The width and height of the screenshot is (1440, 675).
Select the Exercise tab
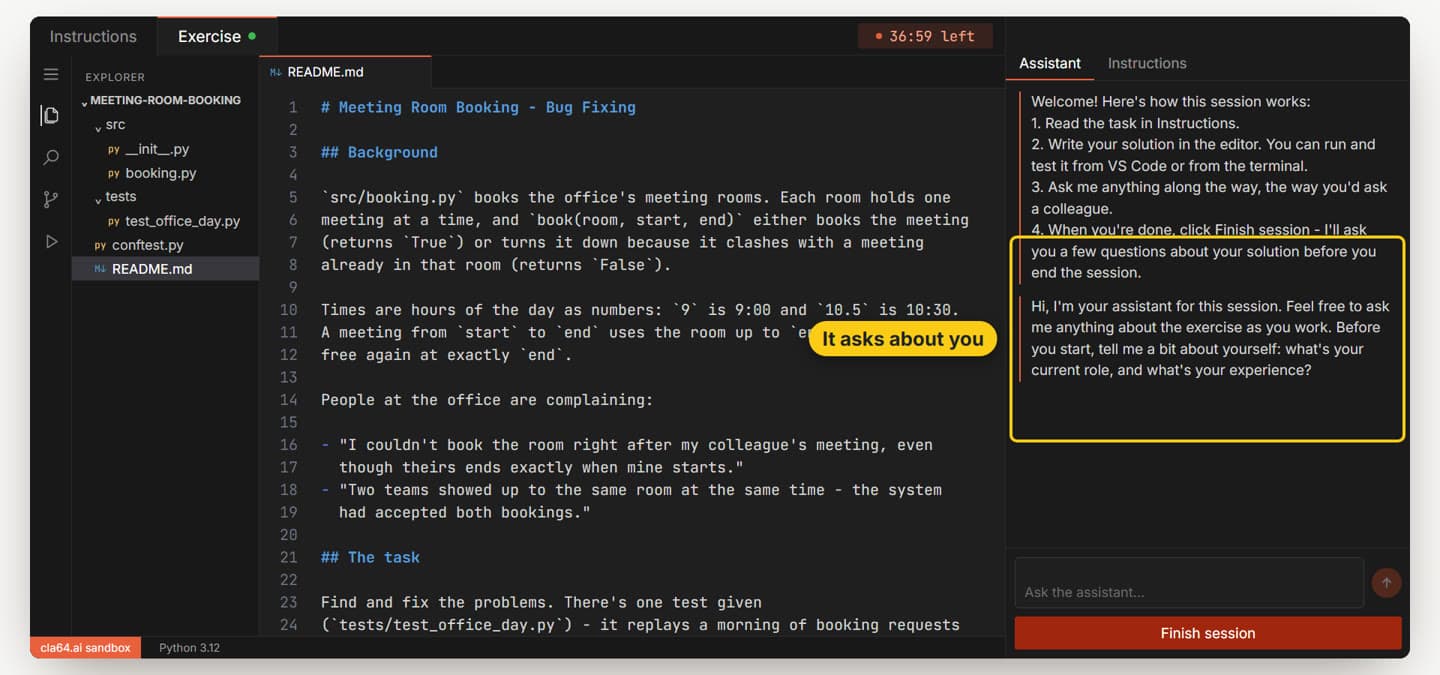point(216,36)
